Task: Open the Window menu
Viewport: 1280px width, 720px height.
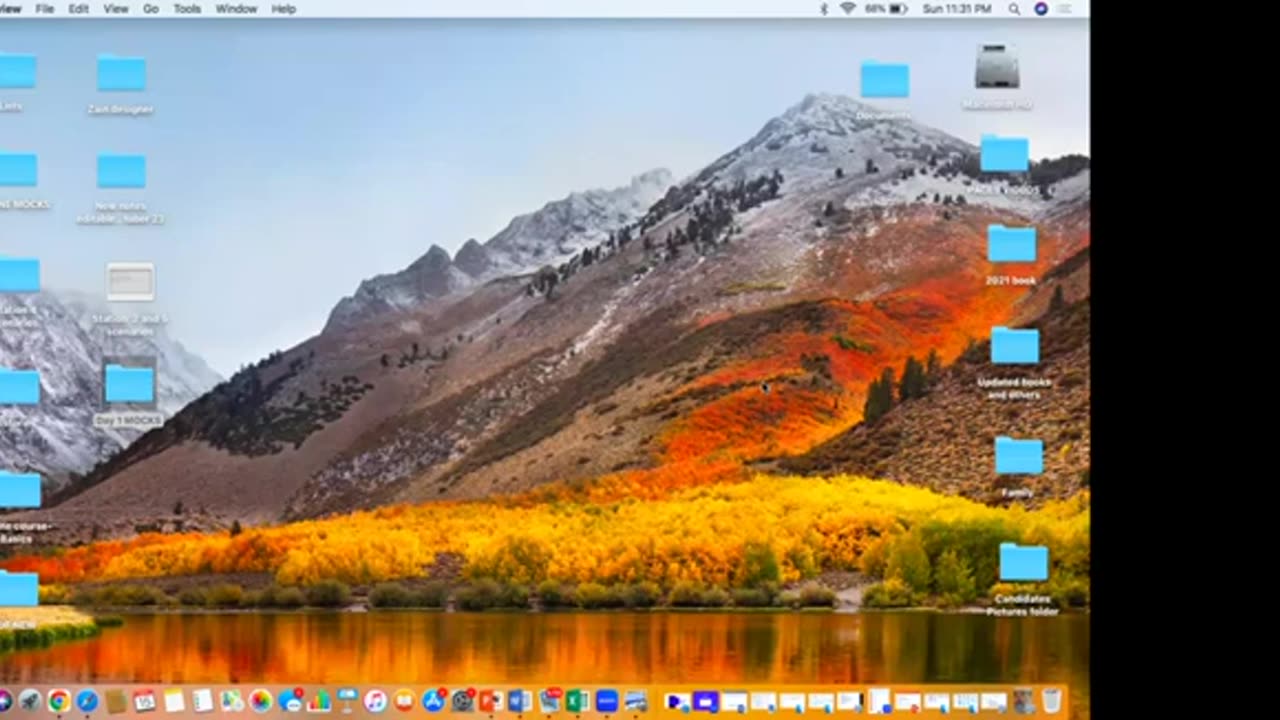Action: click(236, 8)
